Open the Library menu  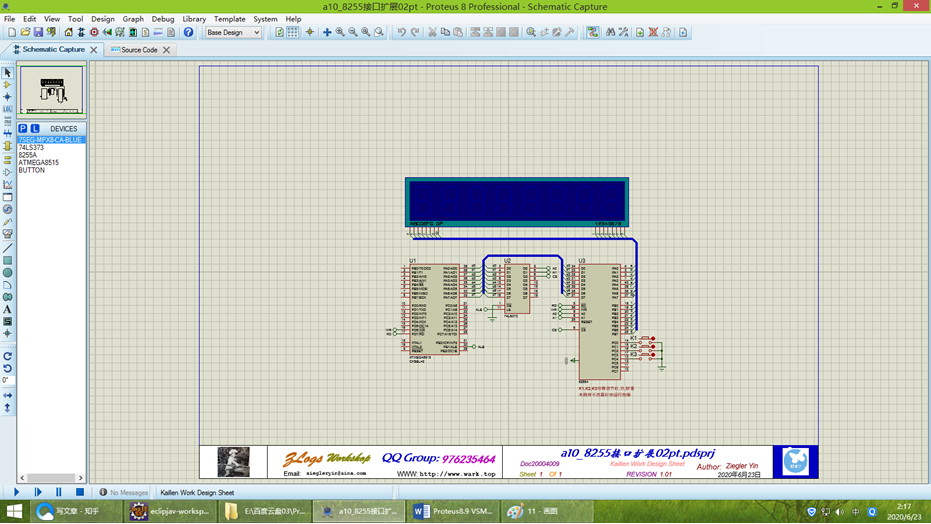click(x=194, y=19)
